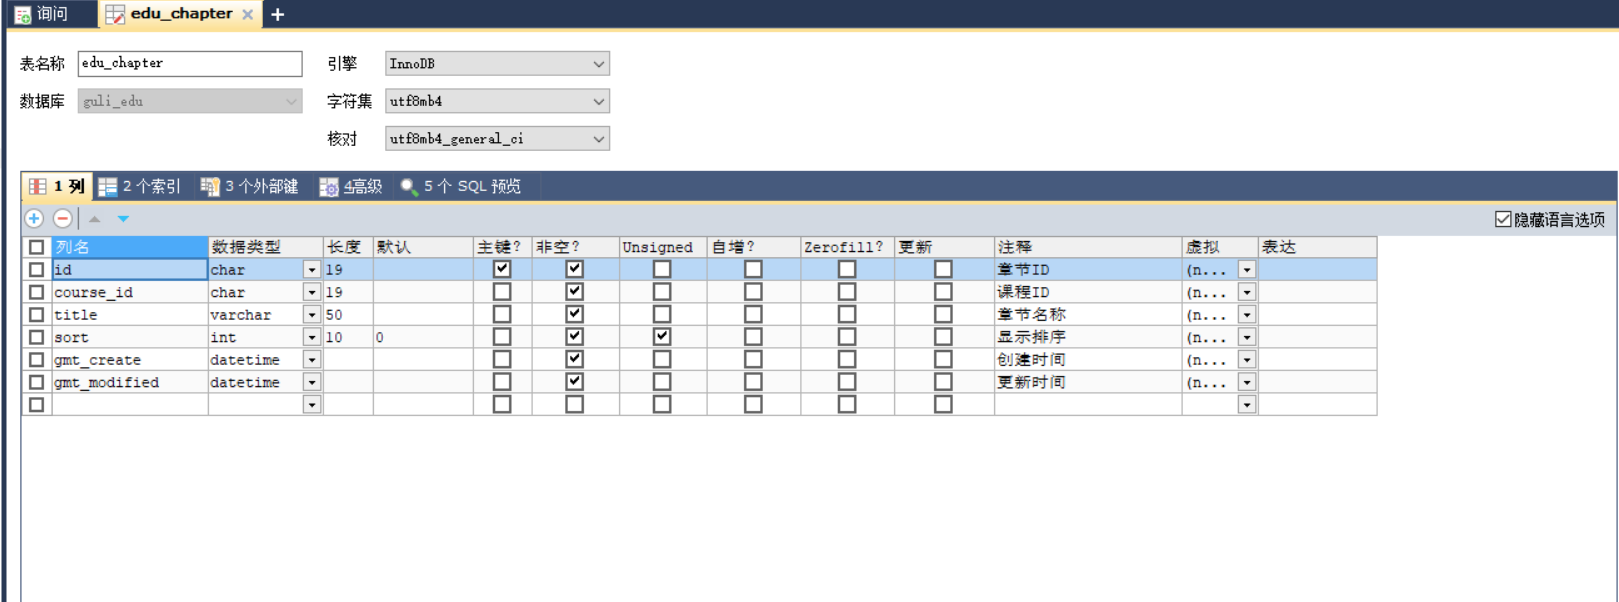
Task: Open the 引擎 InnoDB dropdown
Action: point(497,63)
